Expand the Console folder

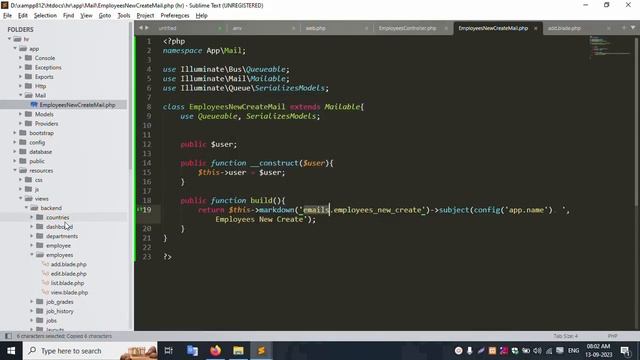click(20, 58)
